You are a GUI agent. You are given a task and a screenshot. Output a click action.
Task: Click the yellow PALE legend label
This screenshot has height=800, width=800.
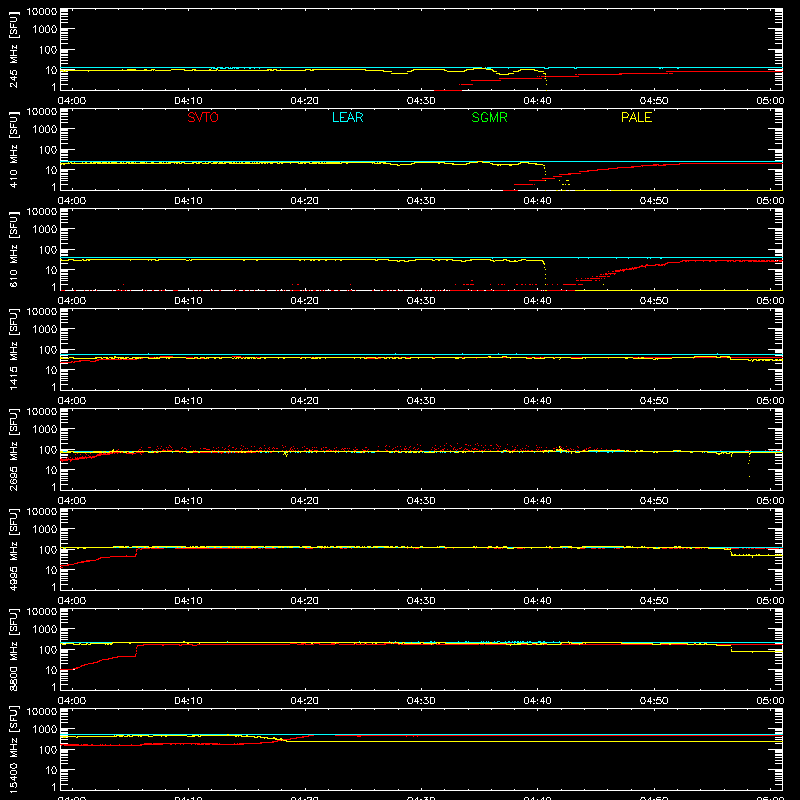[636, 117]
